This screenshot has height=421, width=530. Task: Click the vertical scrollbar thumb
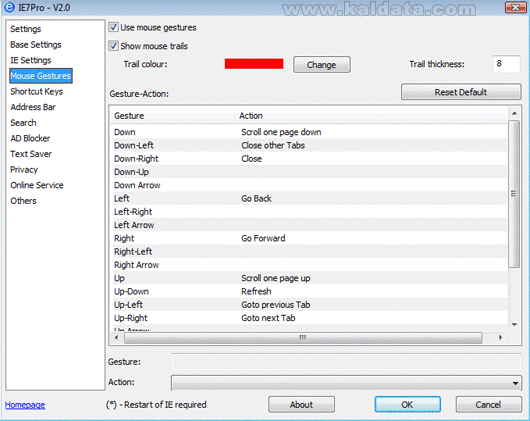(514, 194)
